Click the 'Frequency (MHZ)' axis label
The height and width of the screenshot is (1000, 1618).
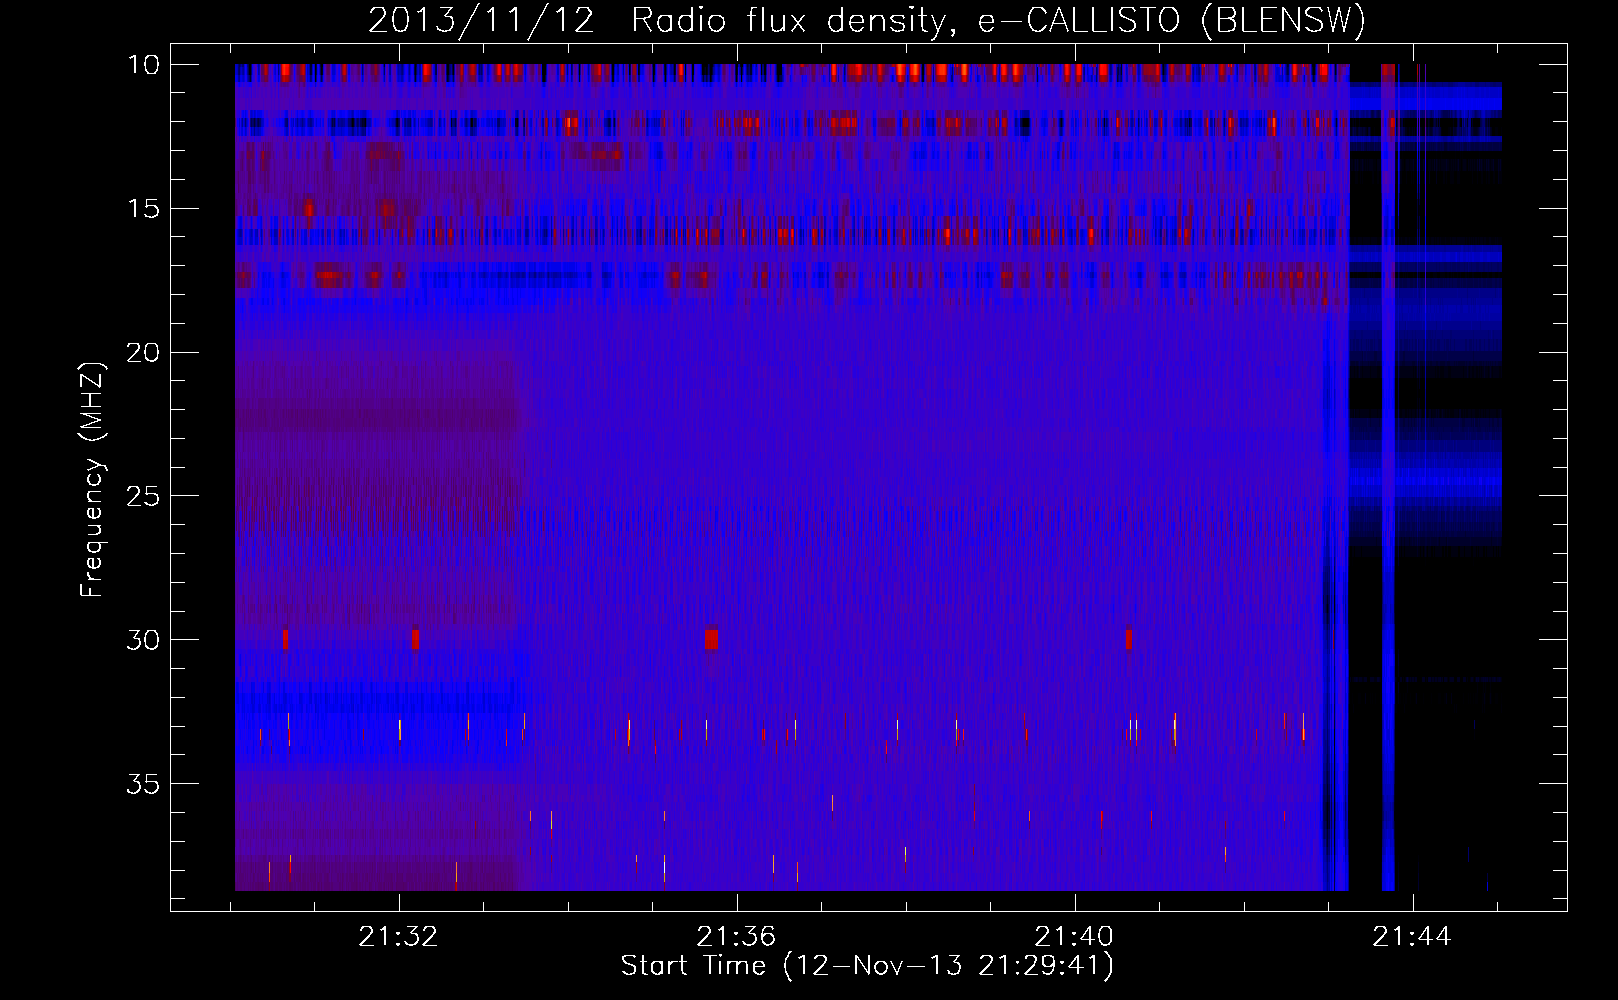click(91, 480)
